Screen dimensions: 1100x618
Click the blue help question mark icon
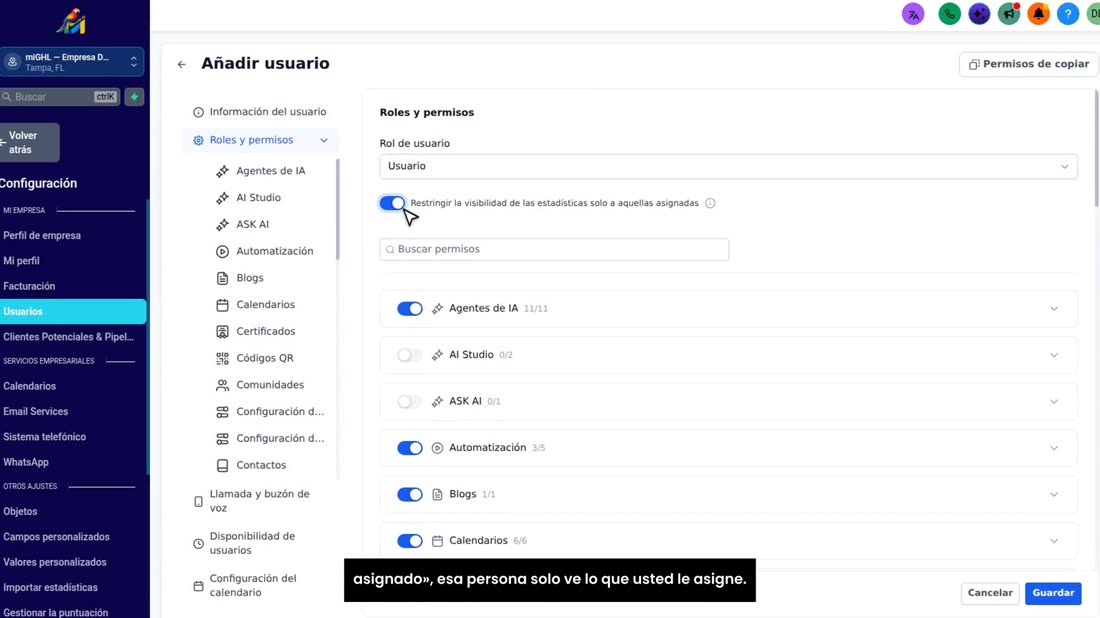pyautogui.click(x=1068, y=14)
